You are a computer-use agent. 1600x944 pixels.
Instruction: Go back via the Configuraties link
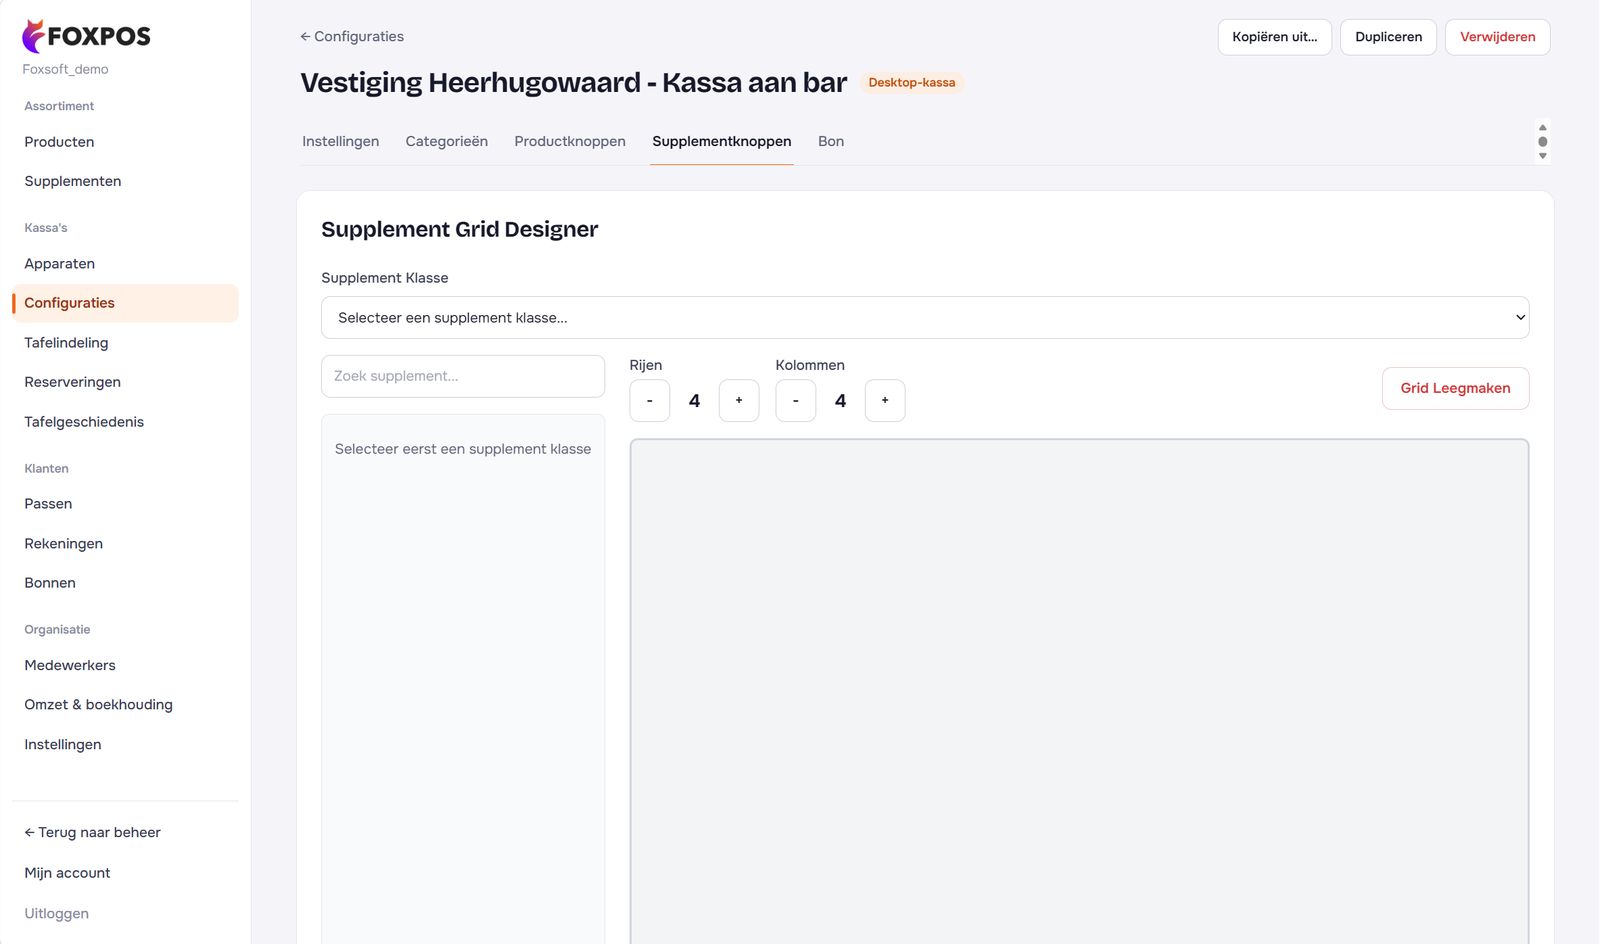(352, 37)
